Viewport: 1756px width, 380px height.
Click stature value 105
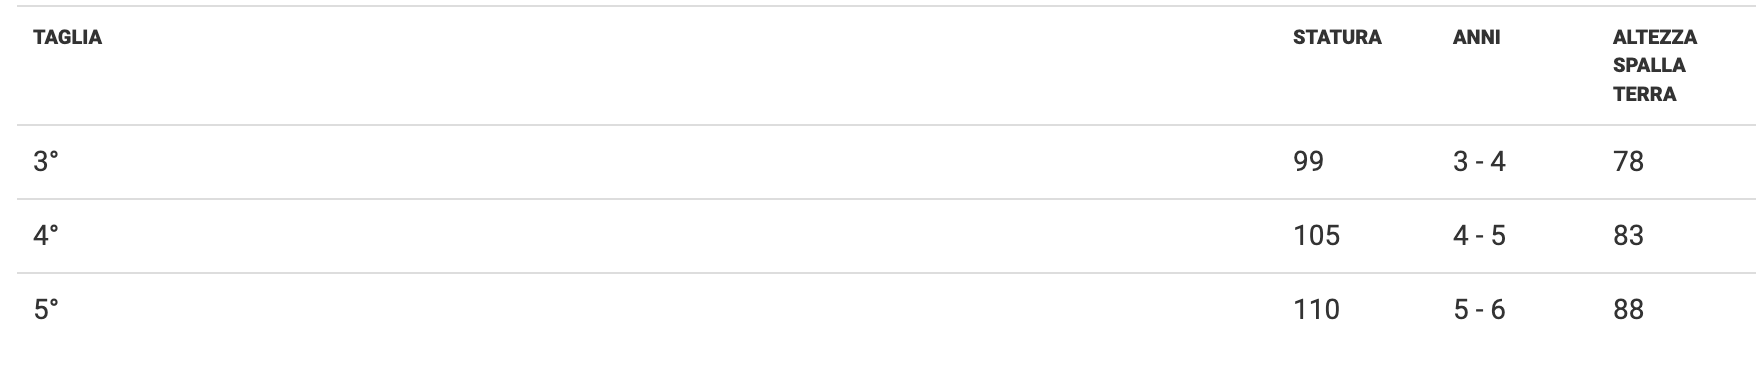[1316, 235]
